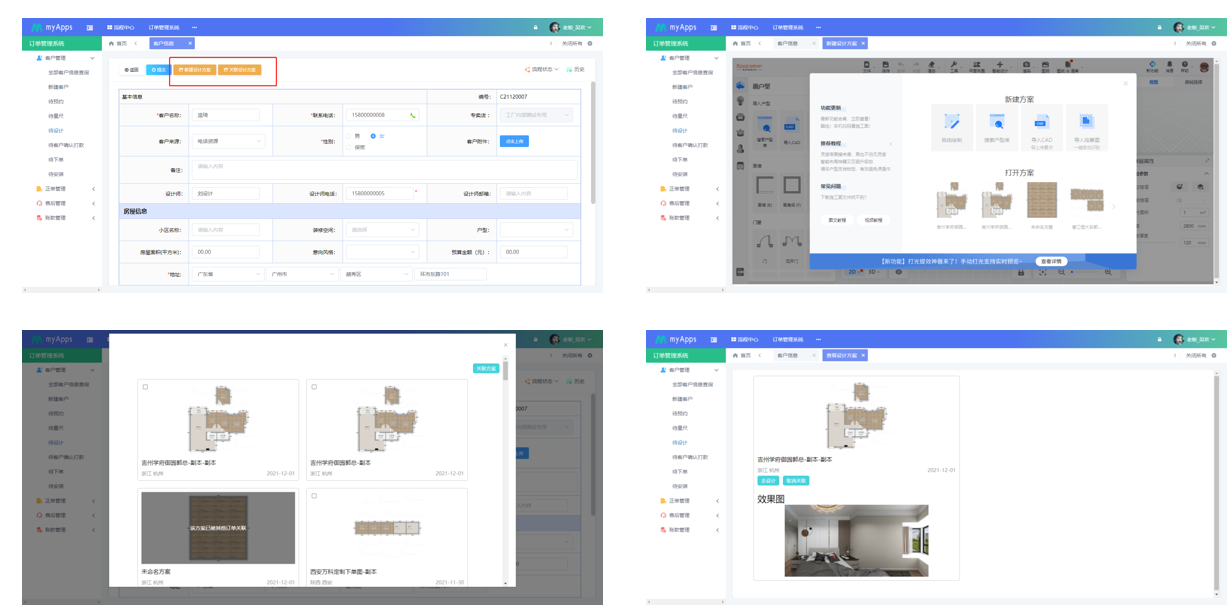Click the eye icon beside the 3D button

[897, 271]
